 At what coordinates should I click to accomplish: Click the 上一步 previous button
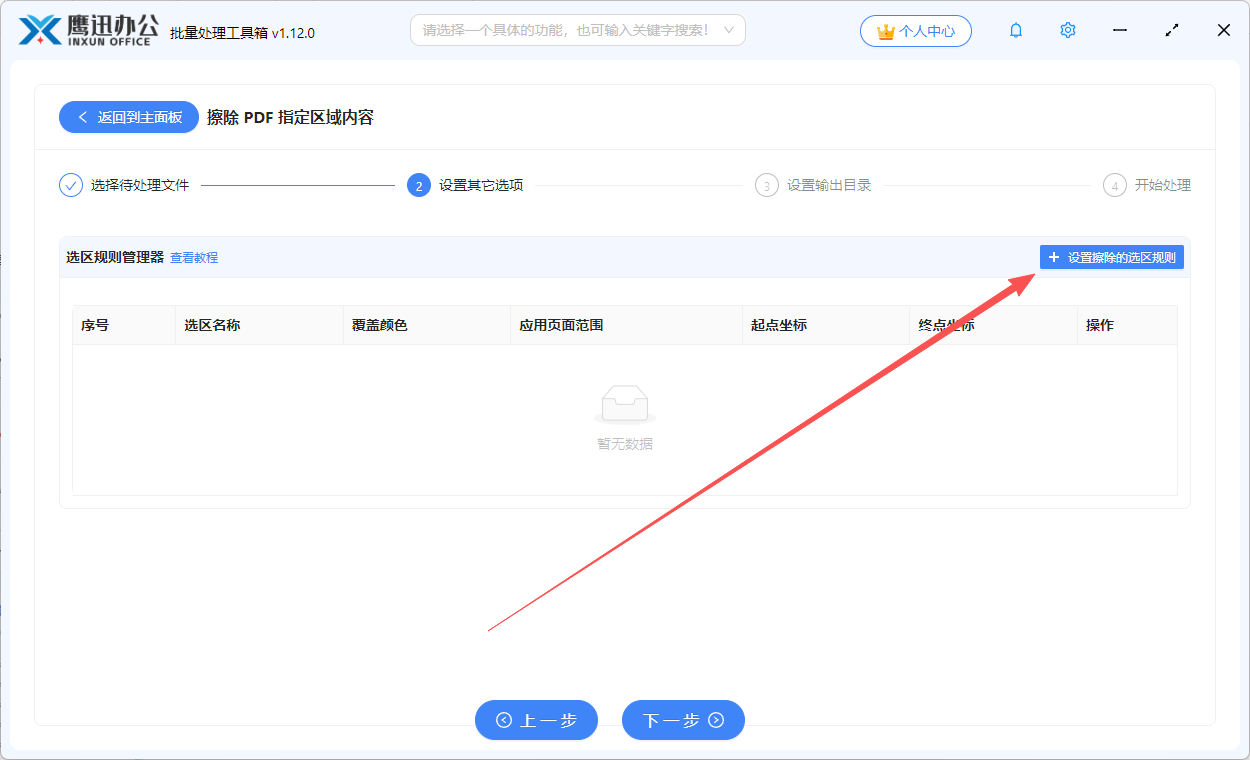(x=536, y=720)
